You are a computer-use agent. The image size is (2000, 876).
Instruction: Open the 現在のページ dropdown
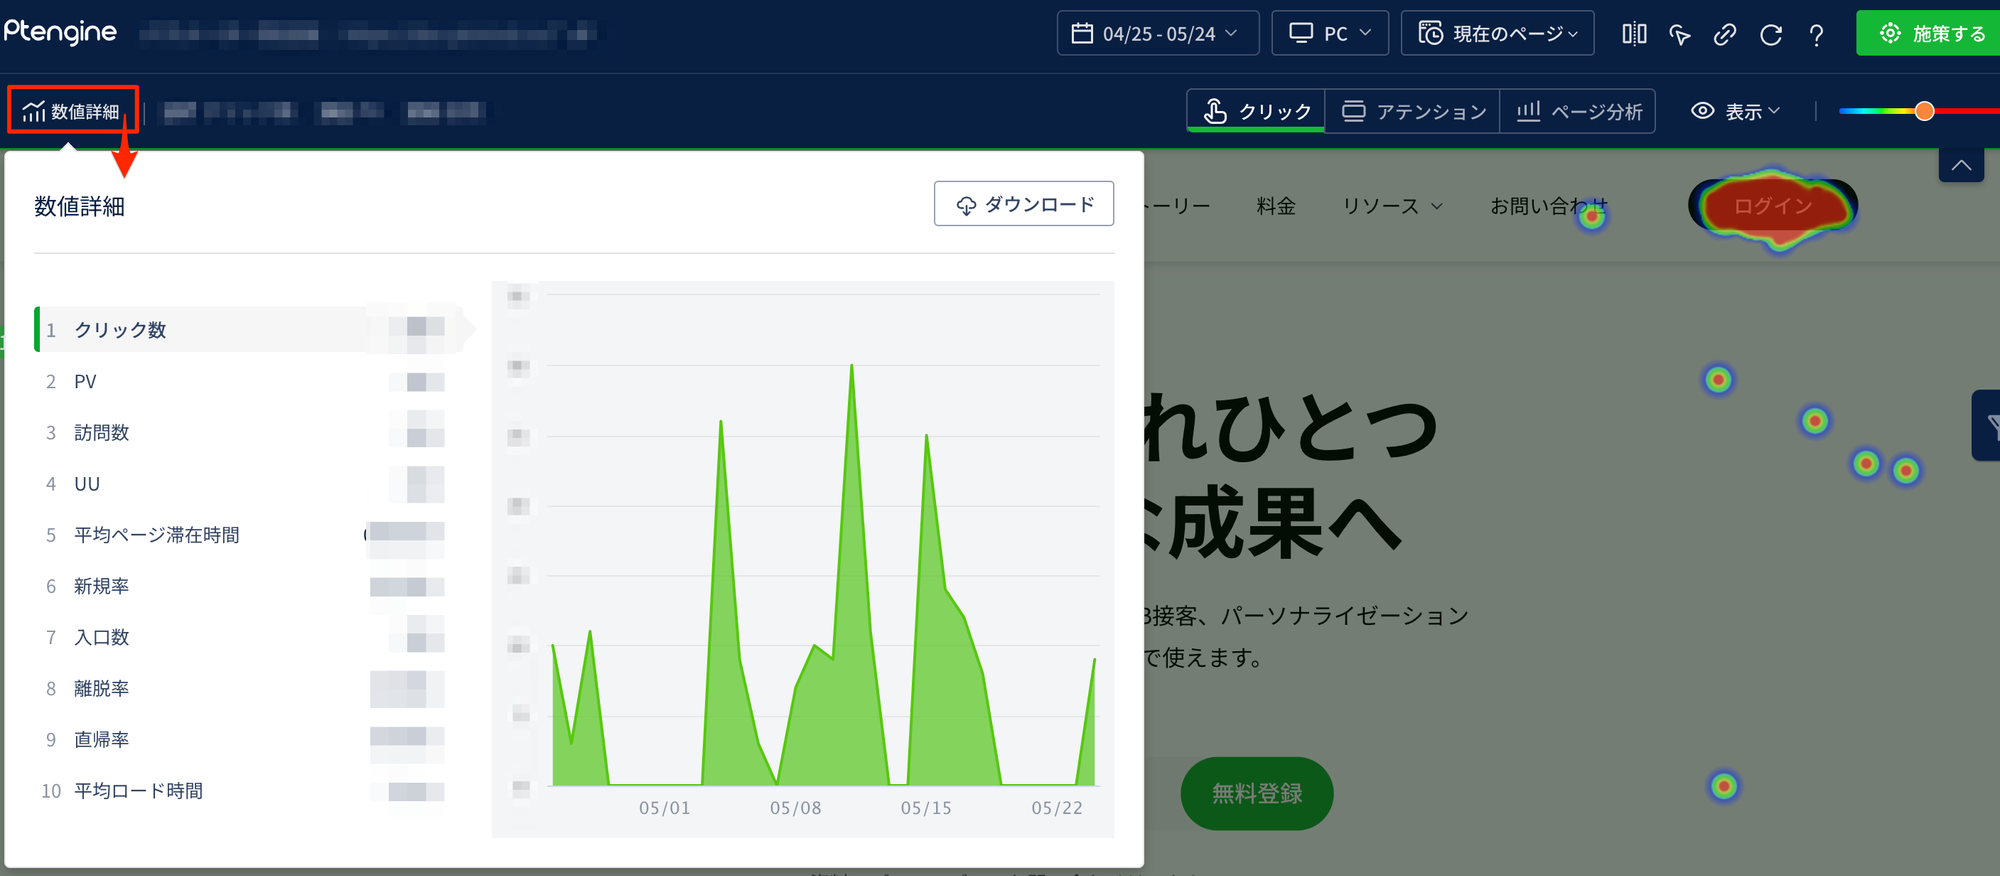click(x=1497, y=34)
